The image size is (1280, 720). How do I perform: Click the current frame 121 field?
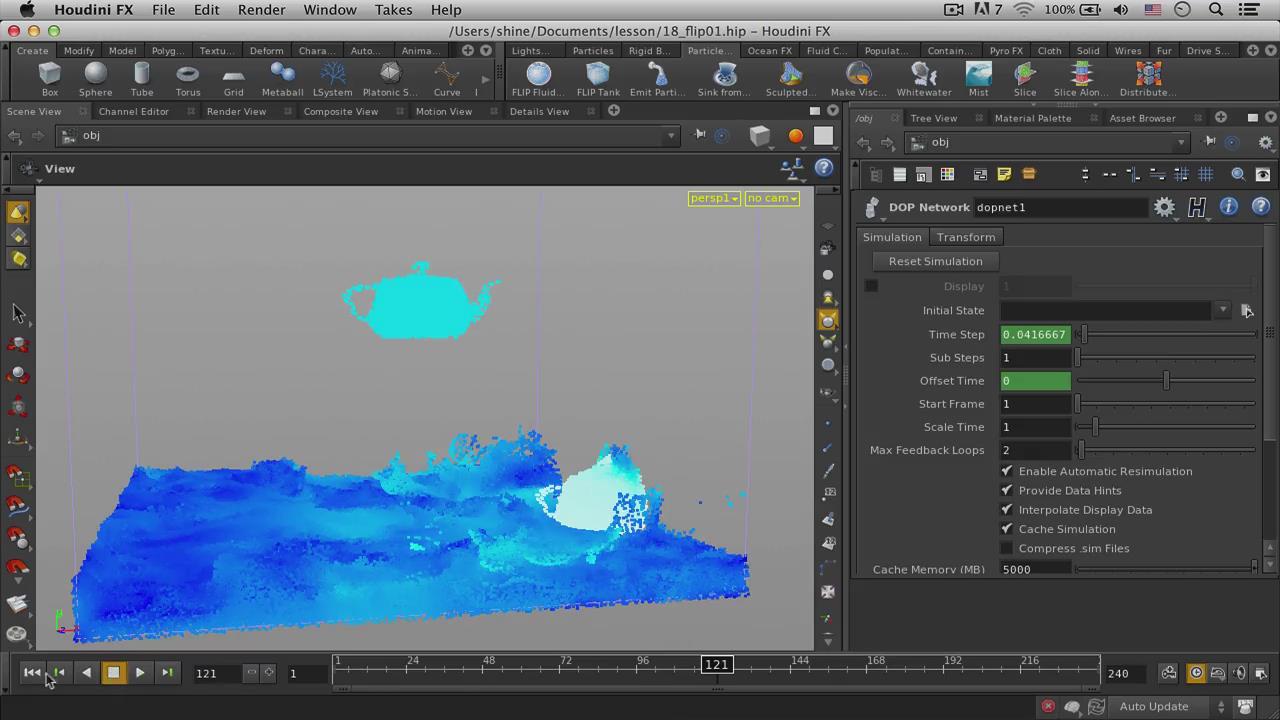[x=217, y=673]
